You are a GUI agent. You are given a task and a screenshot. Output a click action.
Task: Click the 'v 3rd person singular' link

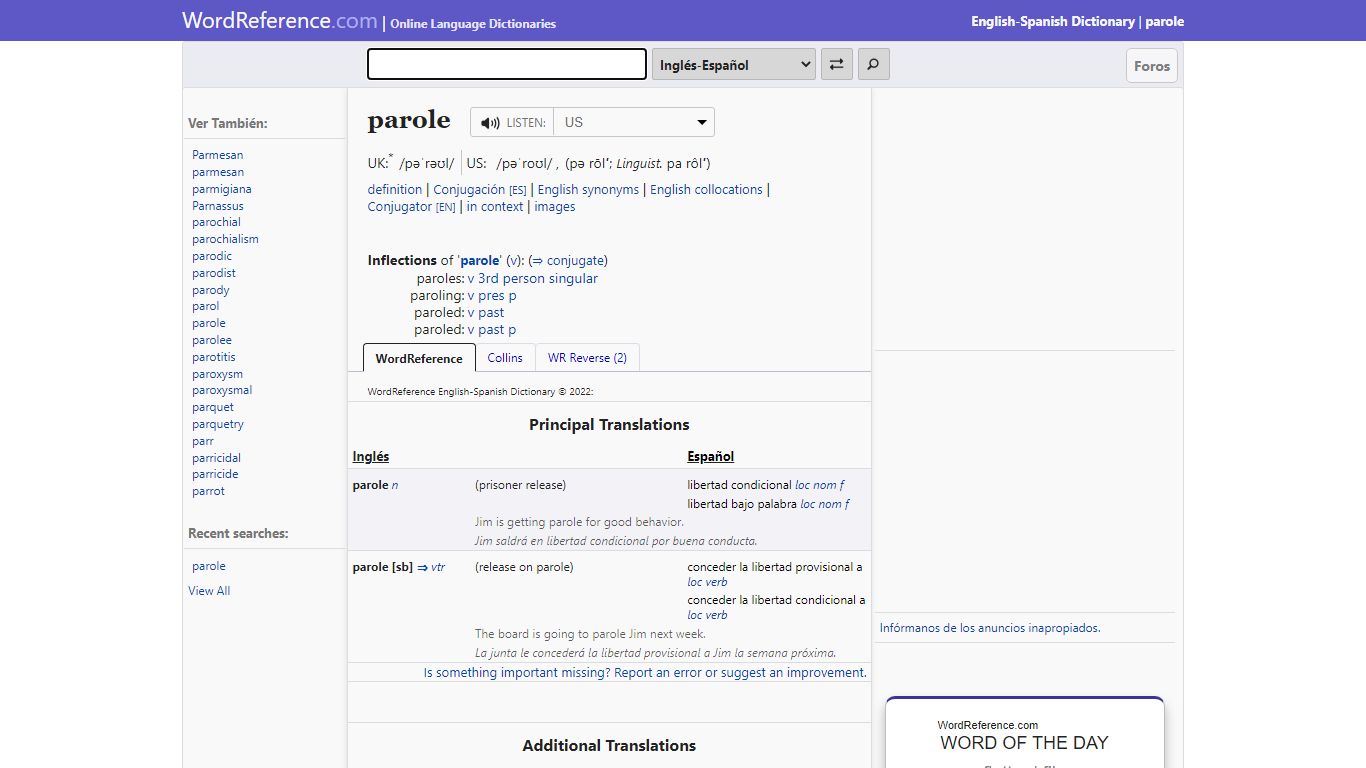click(x=533, y=278)
